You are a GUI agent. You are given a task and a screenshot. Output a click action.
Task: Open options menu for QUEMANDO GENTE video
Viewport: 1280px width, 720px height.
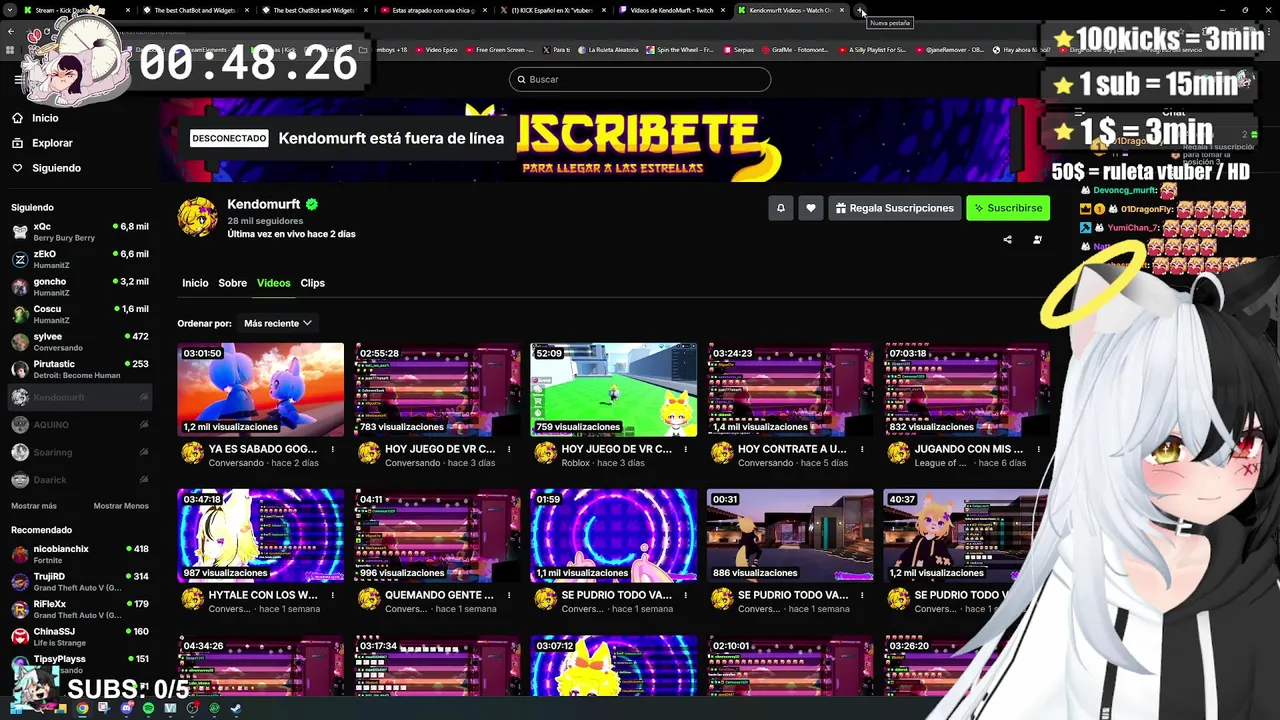click(509, 596)
